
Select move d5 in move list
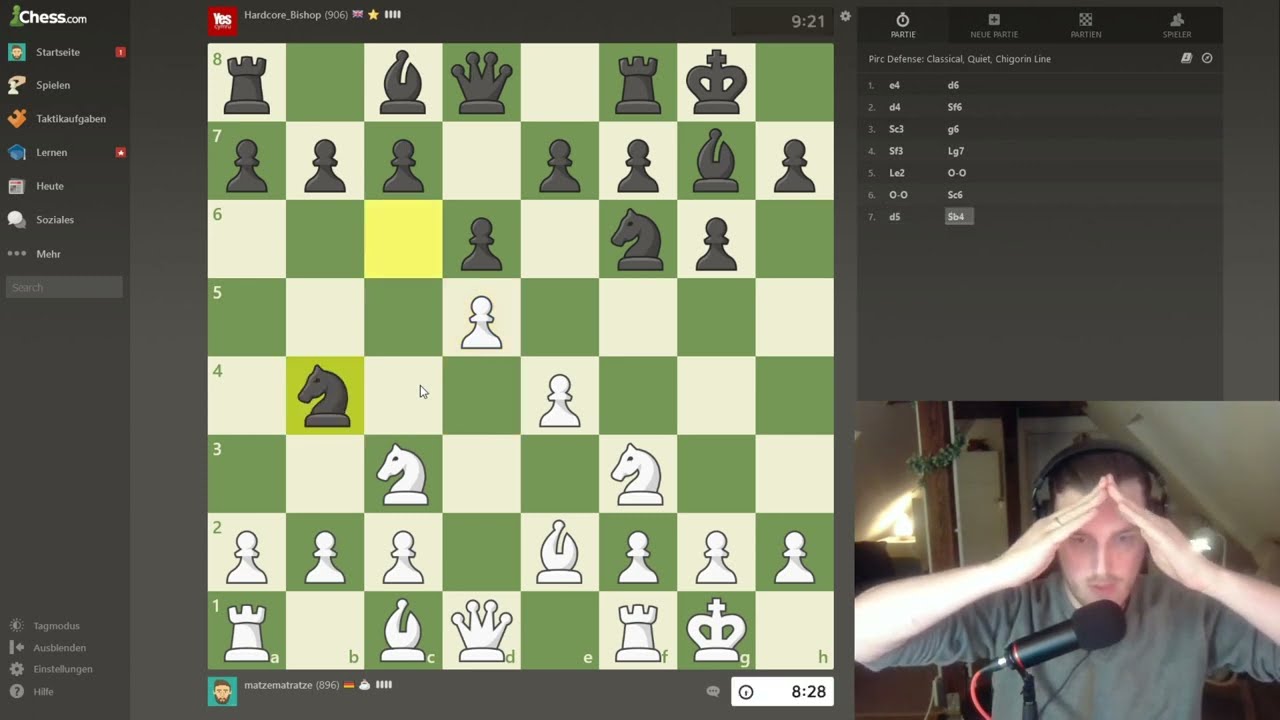coord(894,217)
